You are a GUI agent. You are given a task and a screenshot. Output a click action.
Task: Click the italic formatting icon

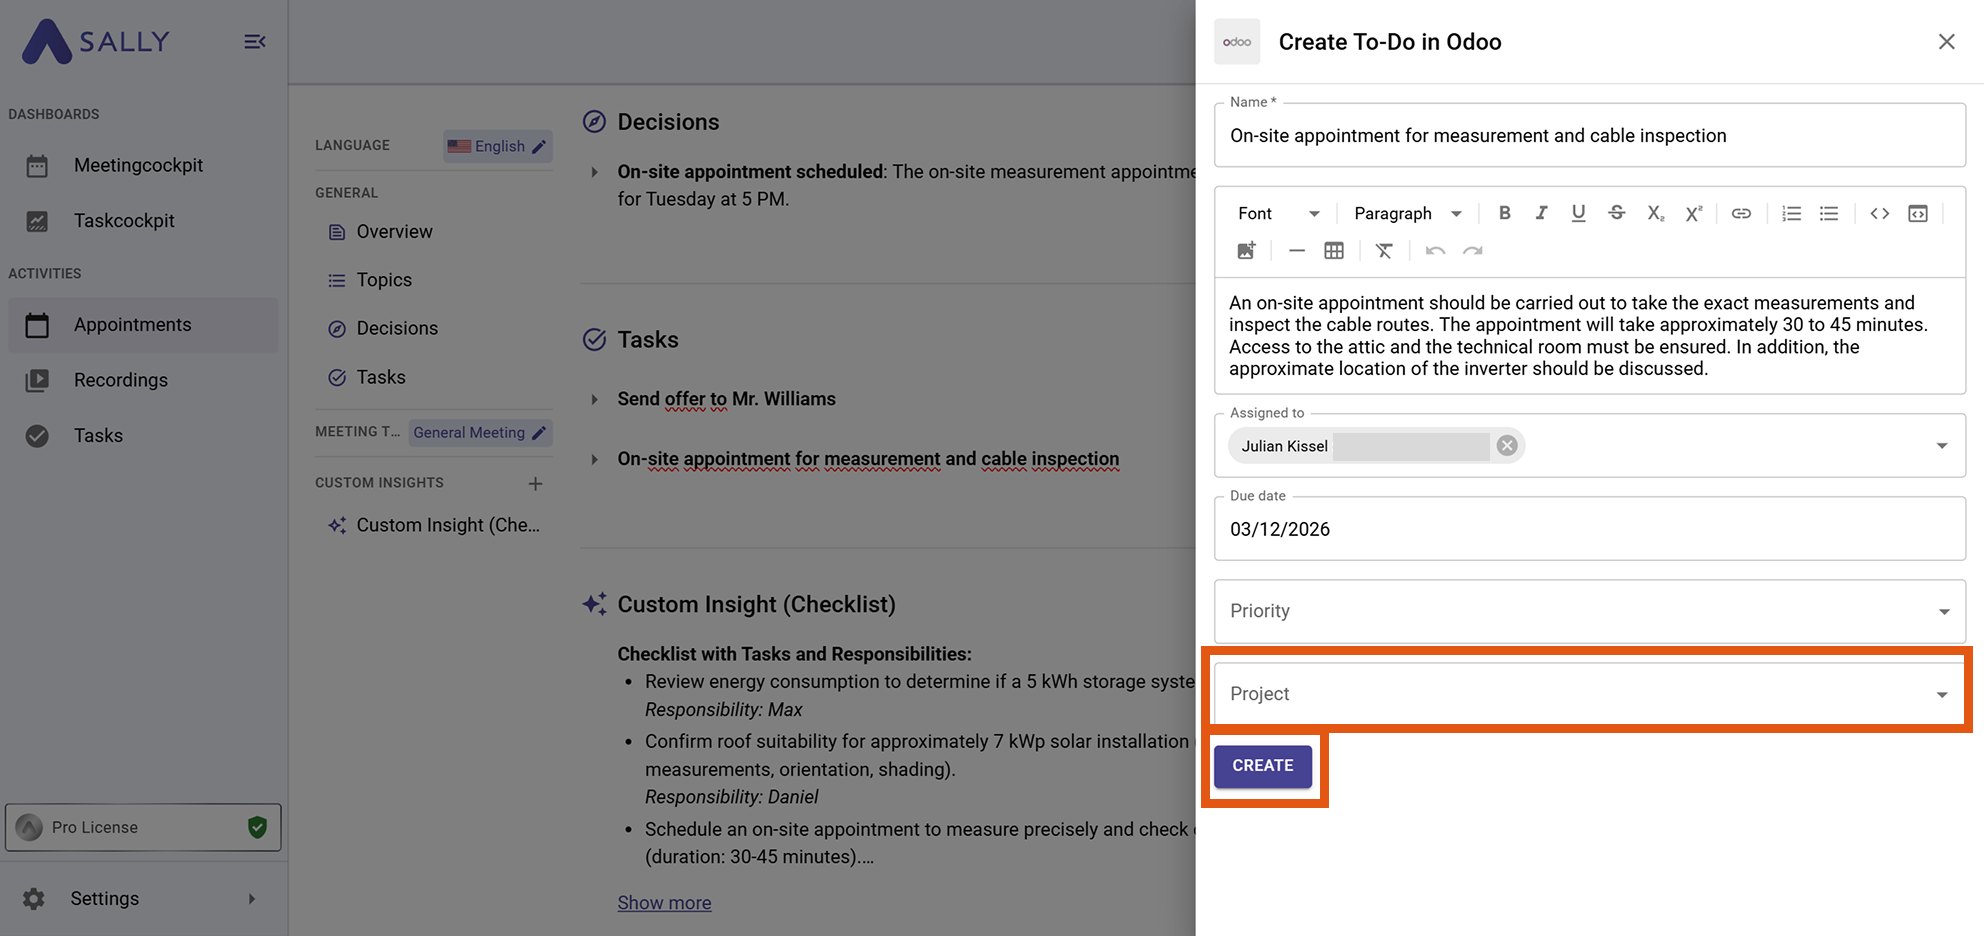tap(1541, 213)
